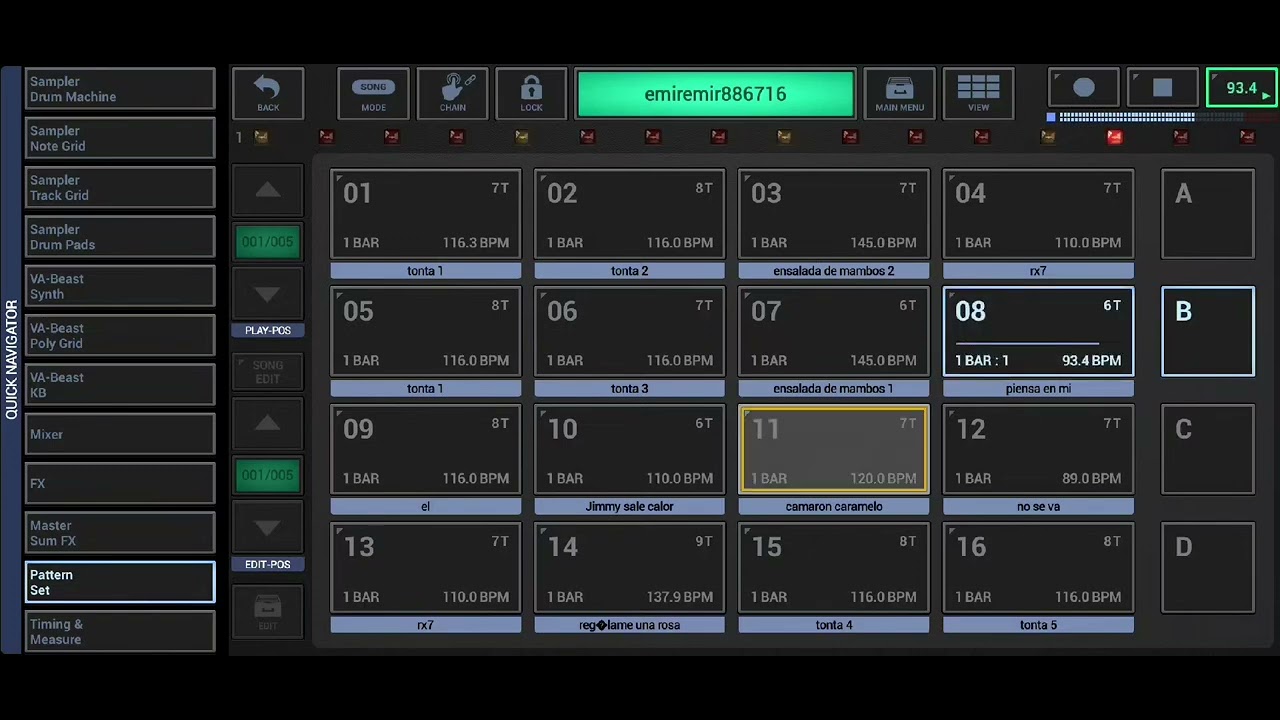
Task: Click the Edit drawer icon below EDIT-POS
Action: pyautogui.click(x=267, y=611)
